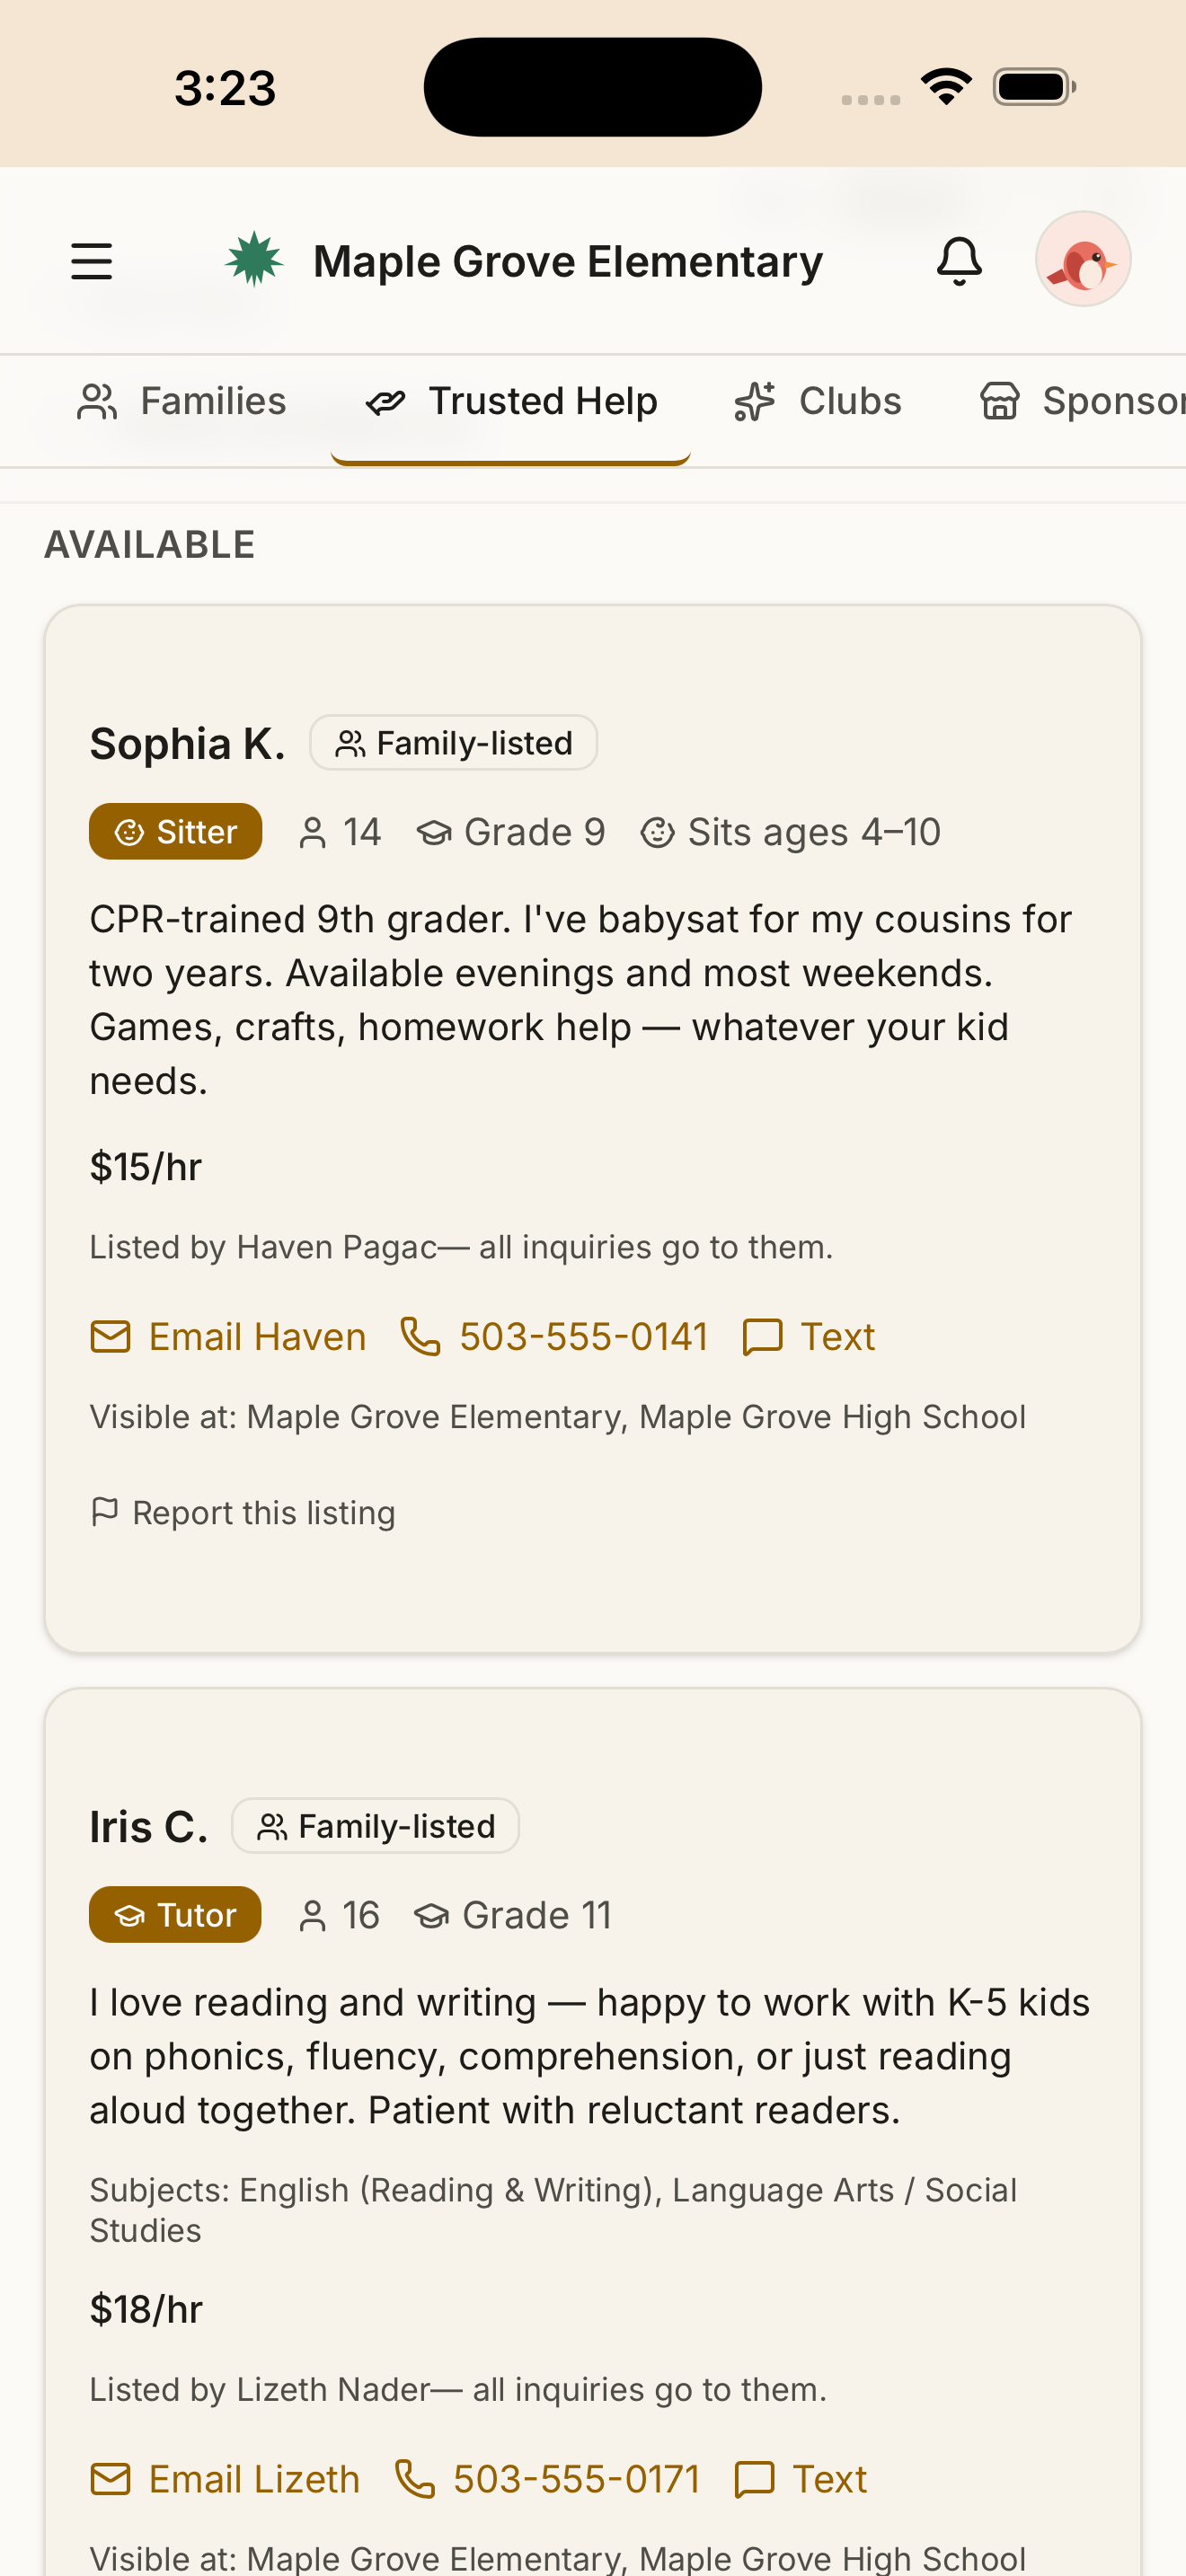Call 503-555-0171 for Iris C.
The width and height of the screenshot is (1186, 2576).
point(547,2480)
